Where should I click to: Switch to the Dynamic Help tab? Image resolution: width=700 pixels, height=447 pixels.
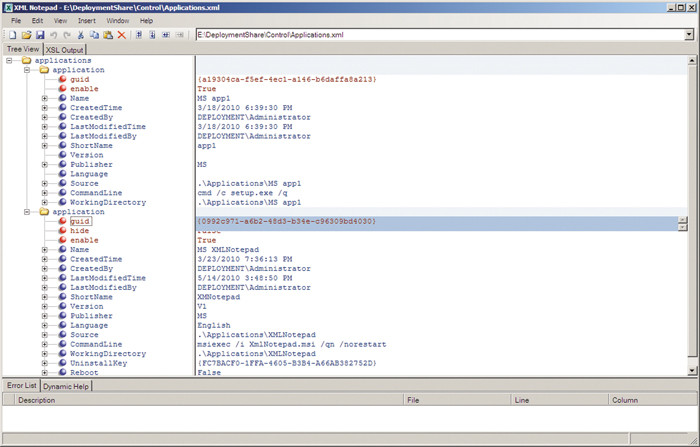(x=67, y=385)
